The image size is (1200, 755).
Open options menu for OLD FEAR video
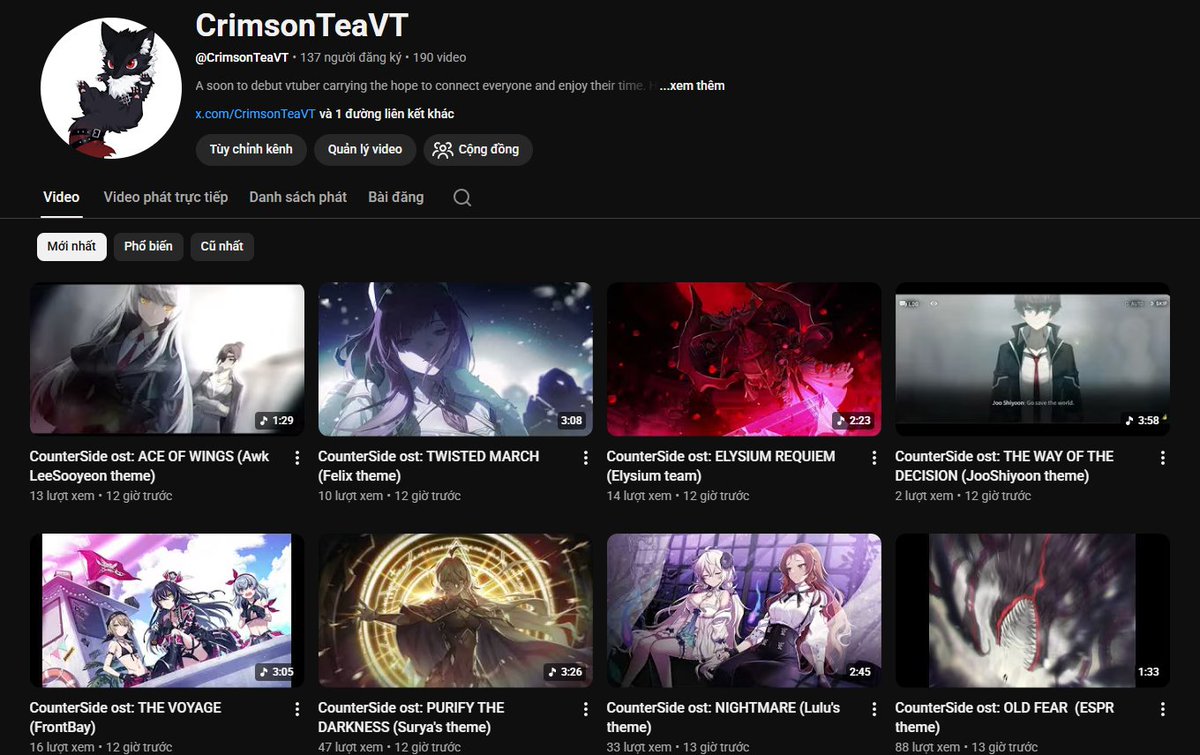coord(1163,709)
